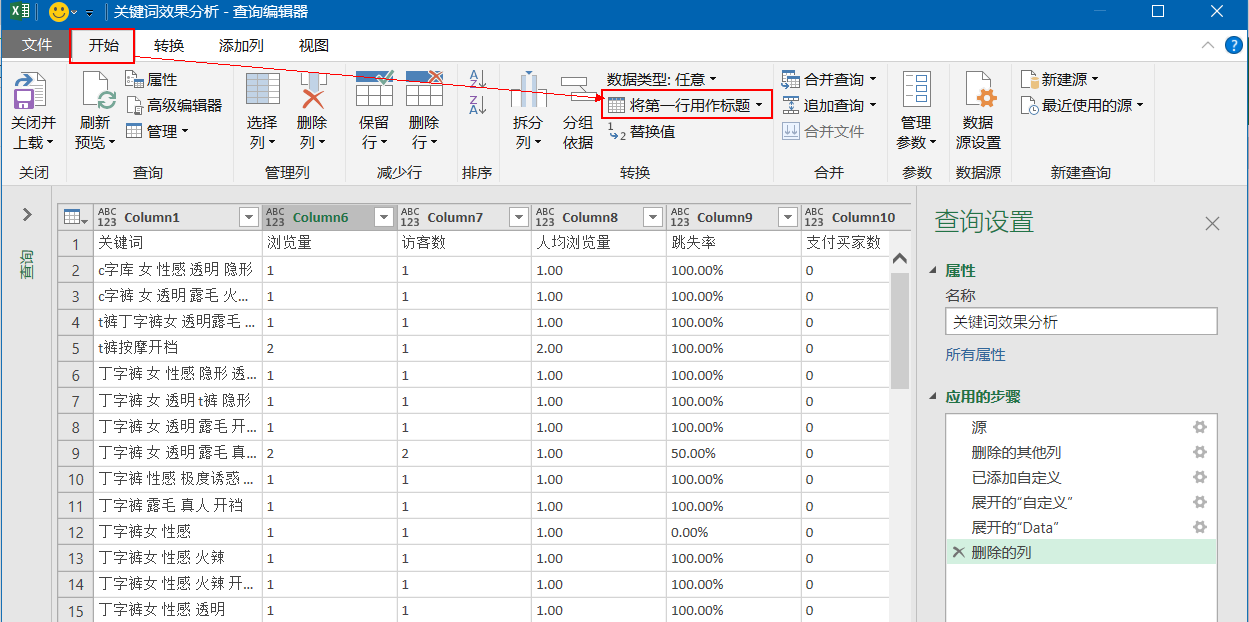Image resolution: width=1249 pixels, height=622 pixels.
Task: Open the New Source (新建源) dropdown
Action: [1059, 79]
